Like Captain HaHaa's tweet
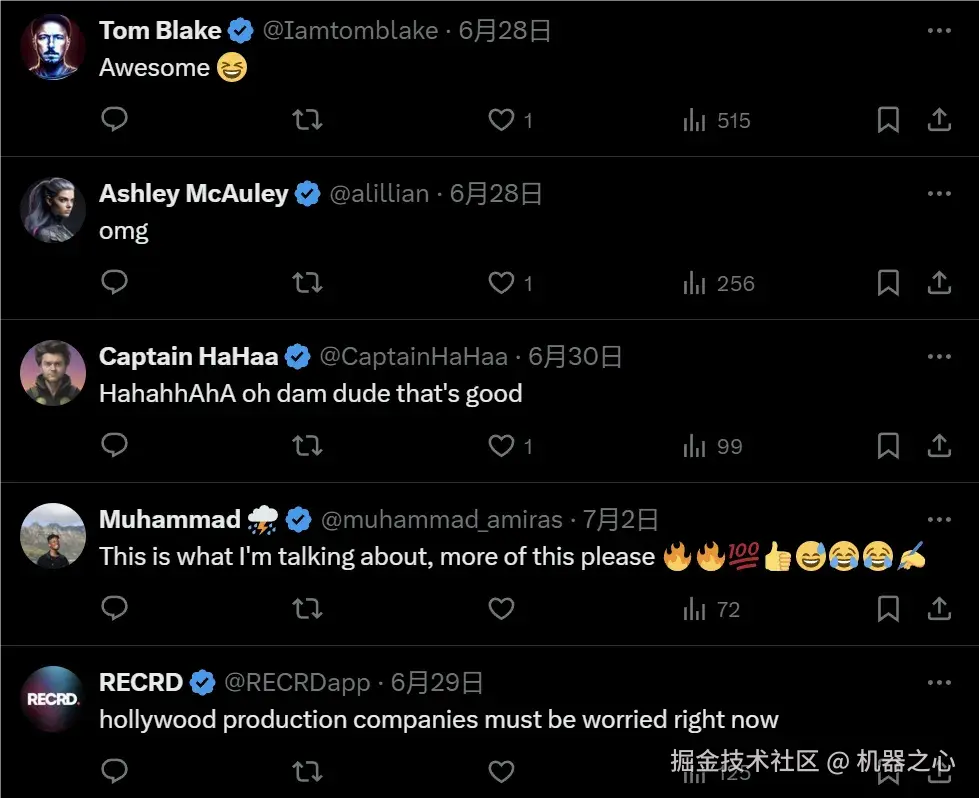This screenshot has width=979, height=798. tap(501, 446)
